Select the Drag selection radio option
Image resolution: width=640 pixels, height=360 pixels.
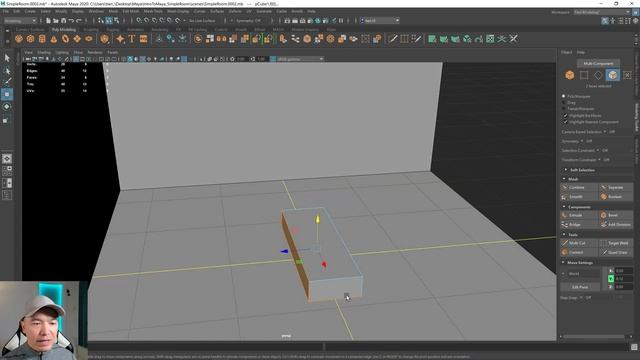(x=564, y=102)
